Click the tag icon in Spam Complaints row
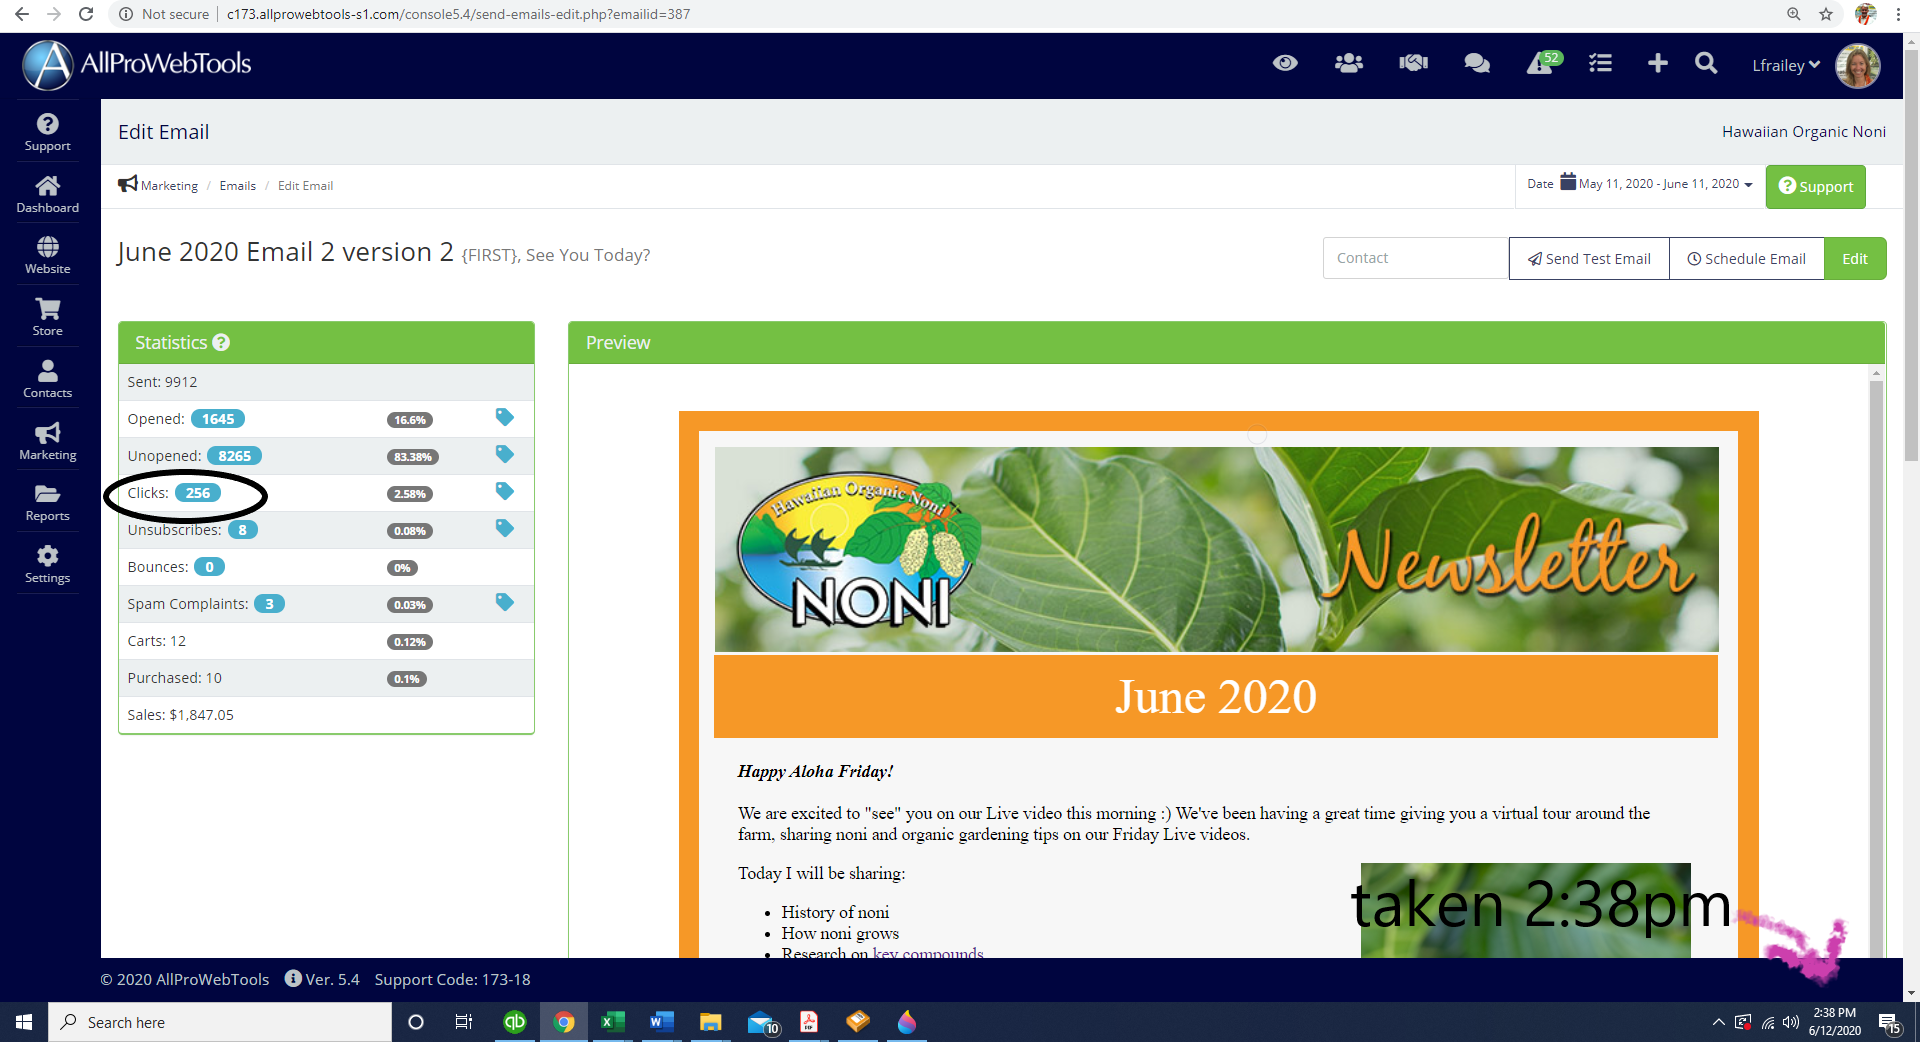The height and width of the screenshot is (1042, 1920). 505,602
